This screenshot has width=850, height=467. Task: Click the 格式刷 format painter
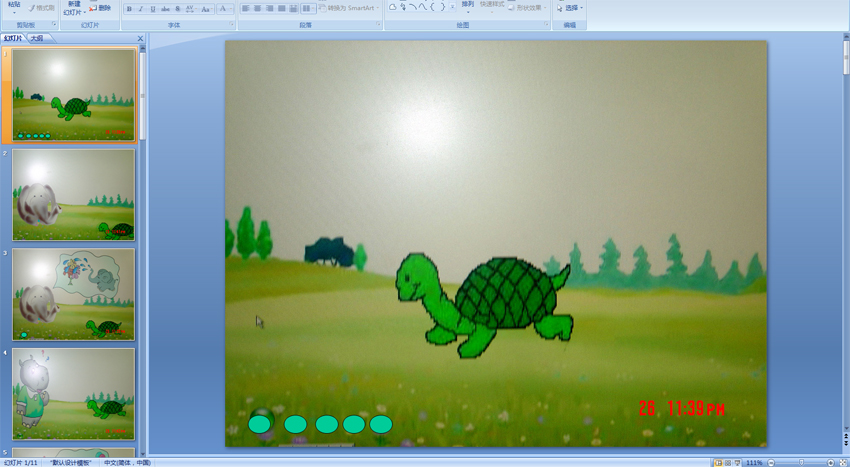tap(41, 8)
